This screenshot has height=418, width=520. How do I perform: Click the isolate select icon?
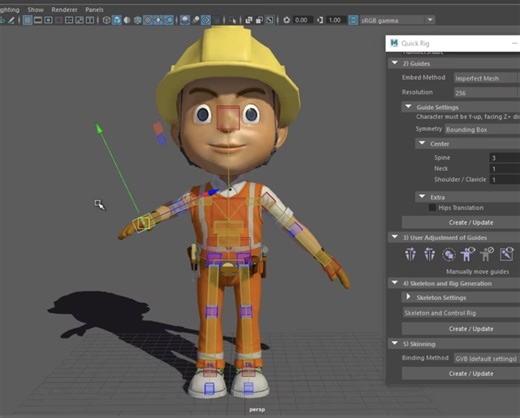pyautogui.click(x=233, y=20)
